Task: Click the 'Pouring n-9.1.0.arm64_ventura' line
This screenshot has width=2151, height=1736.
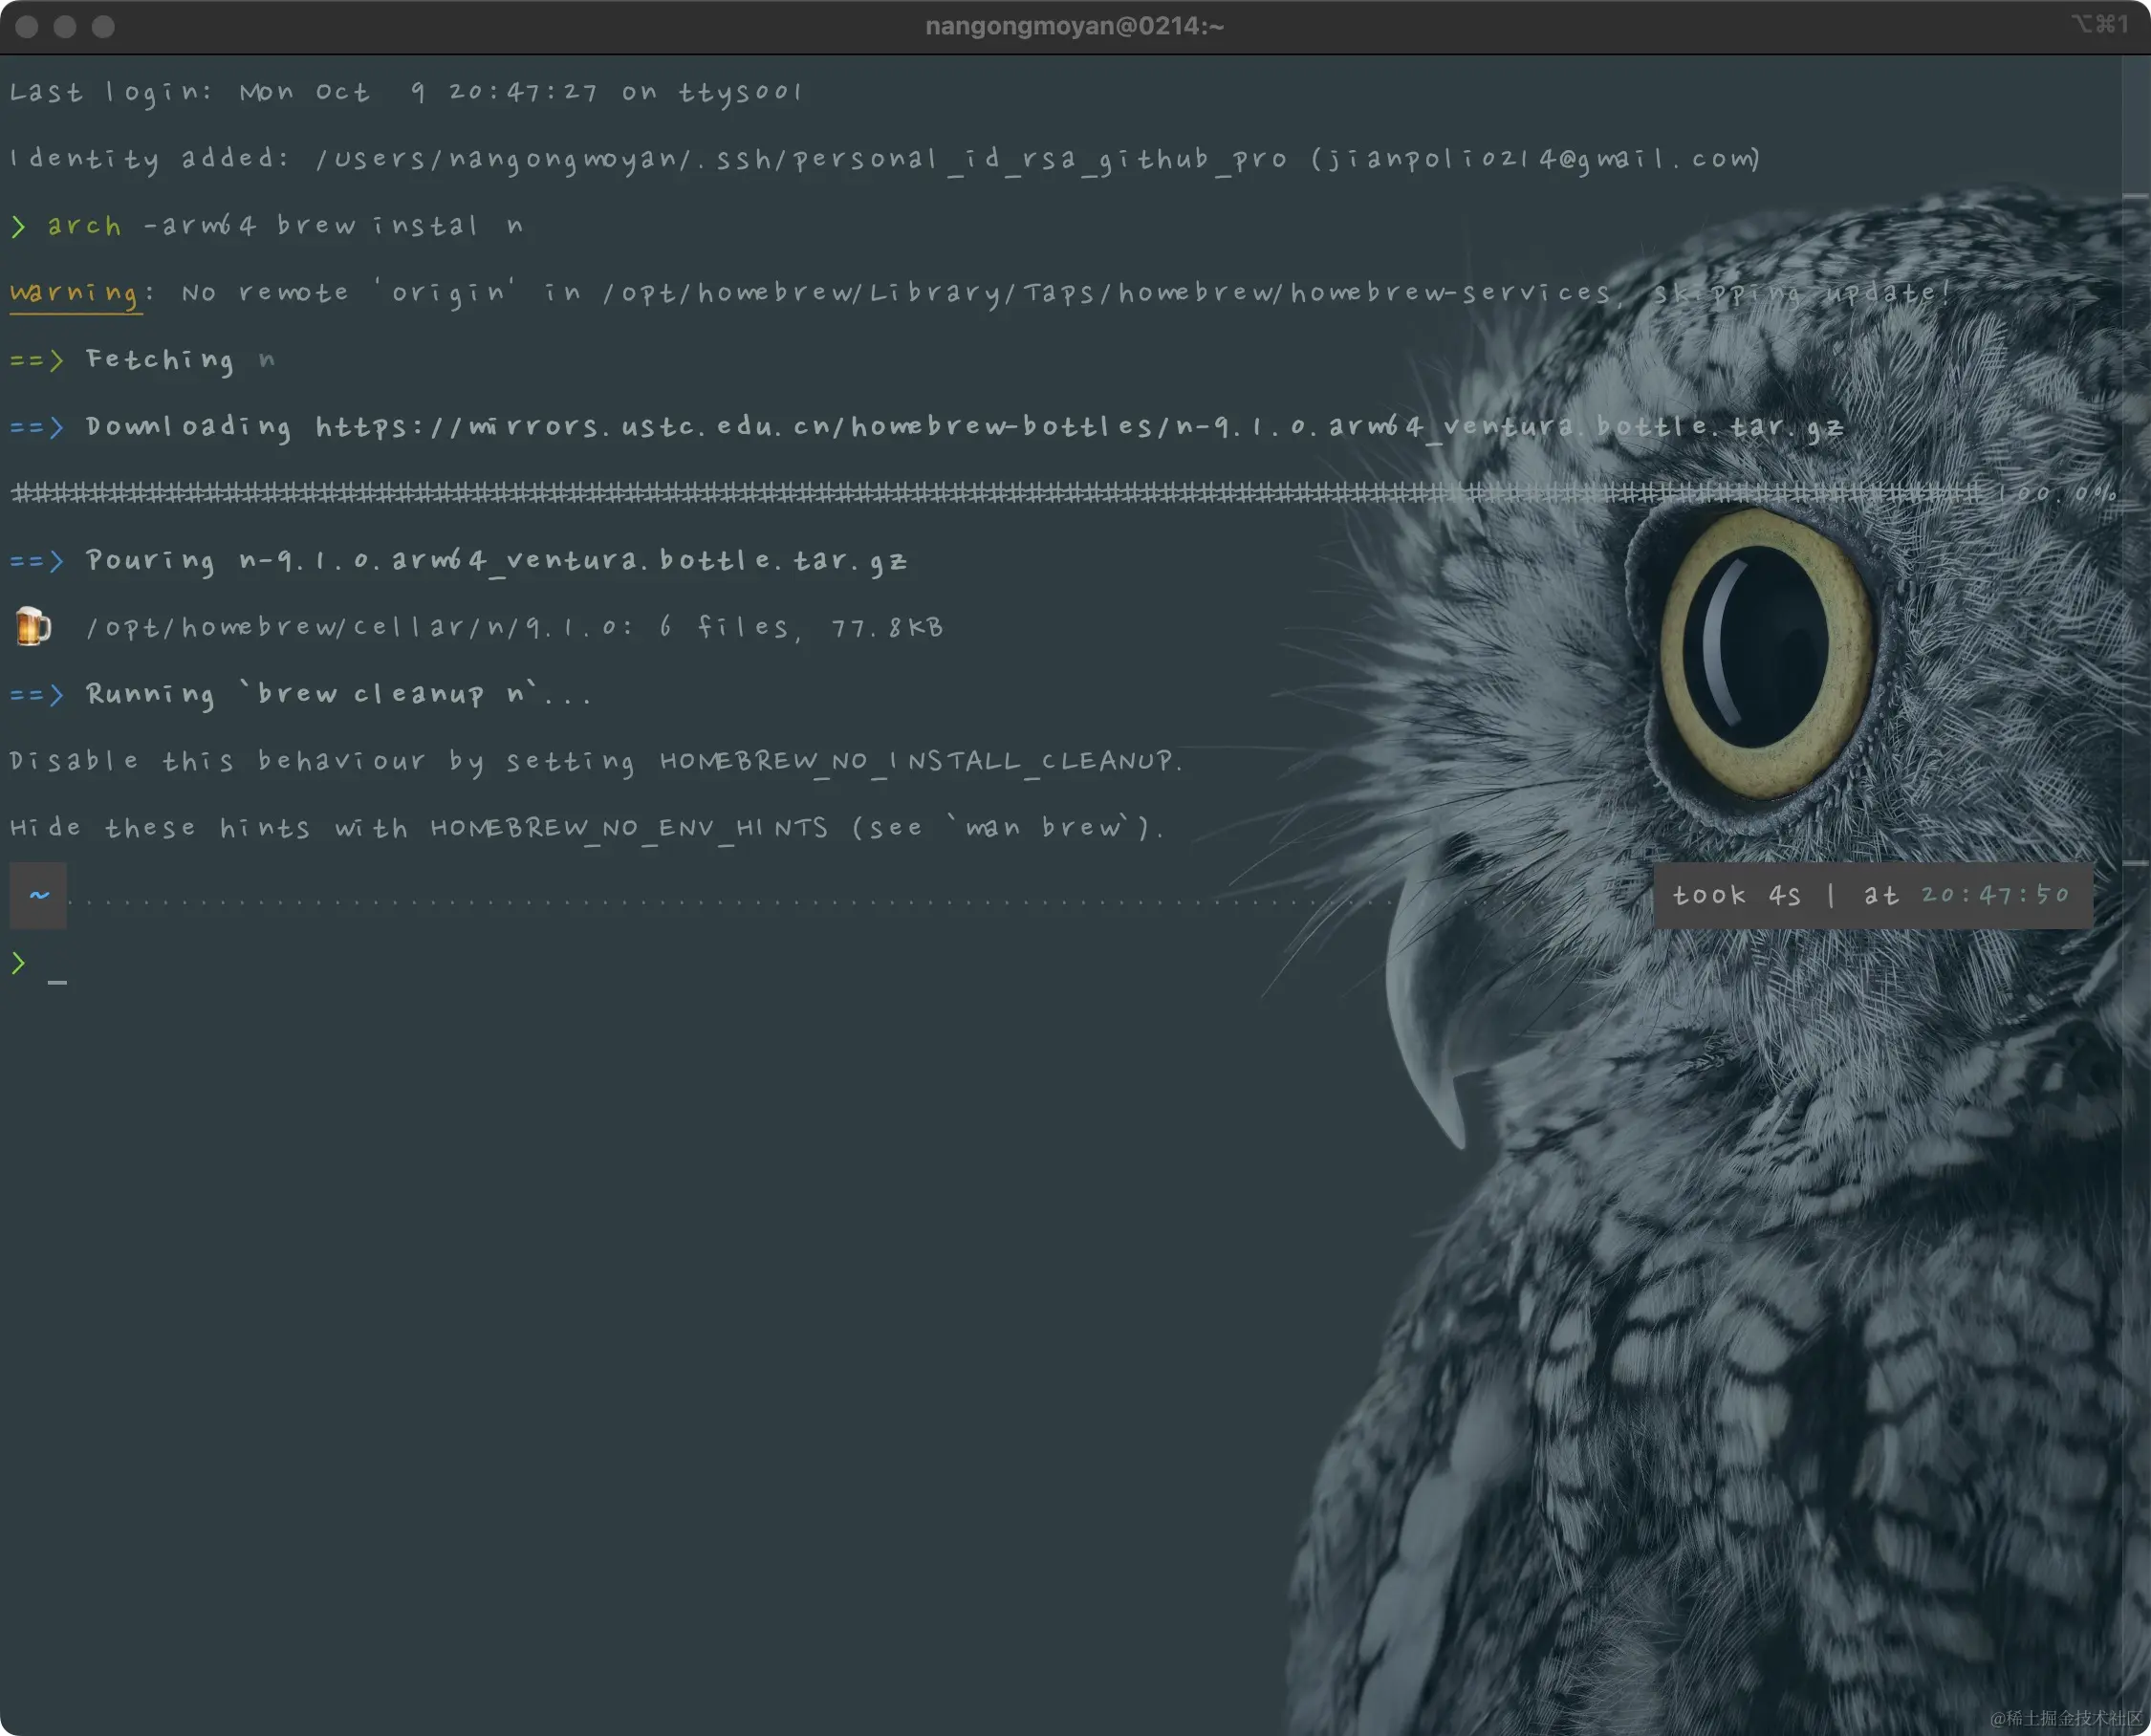Action: point(458,560)
